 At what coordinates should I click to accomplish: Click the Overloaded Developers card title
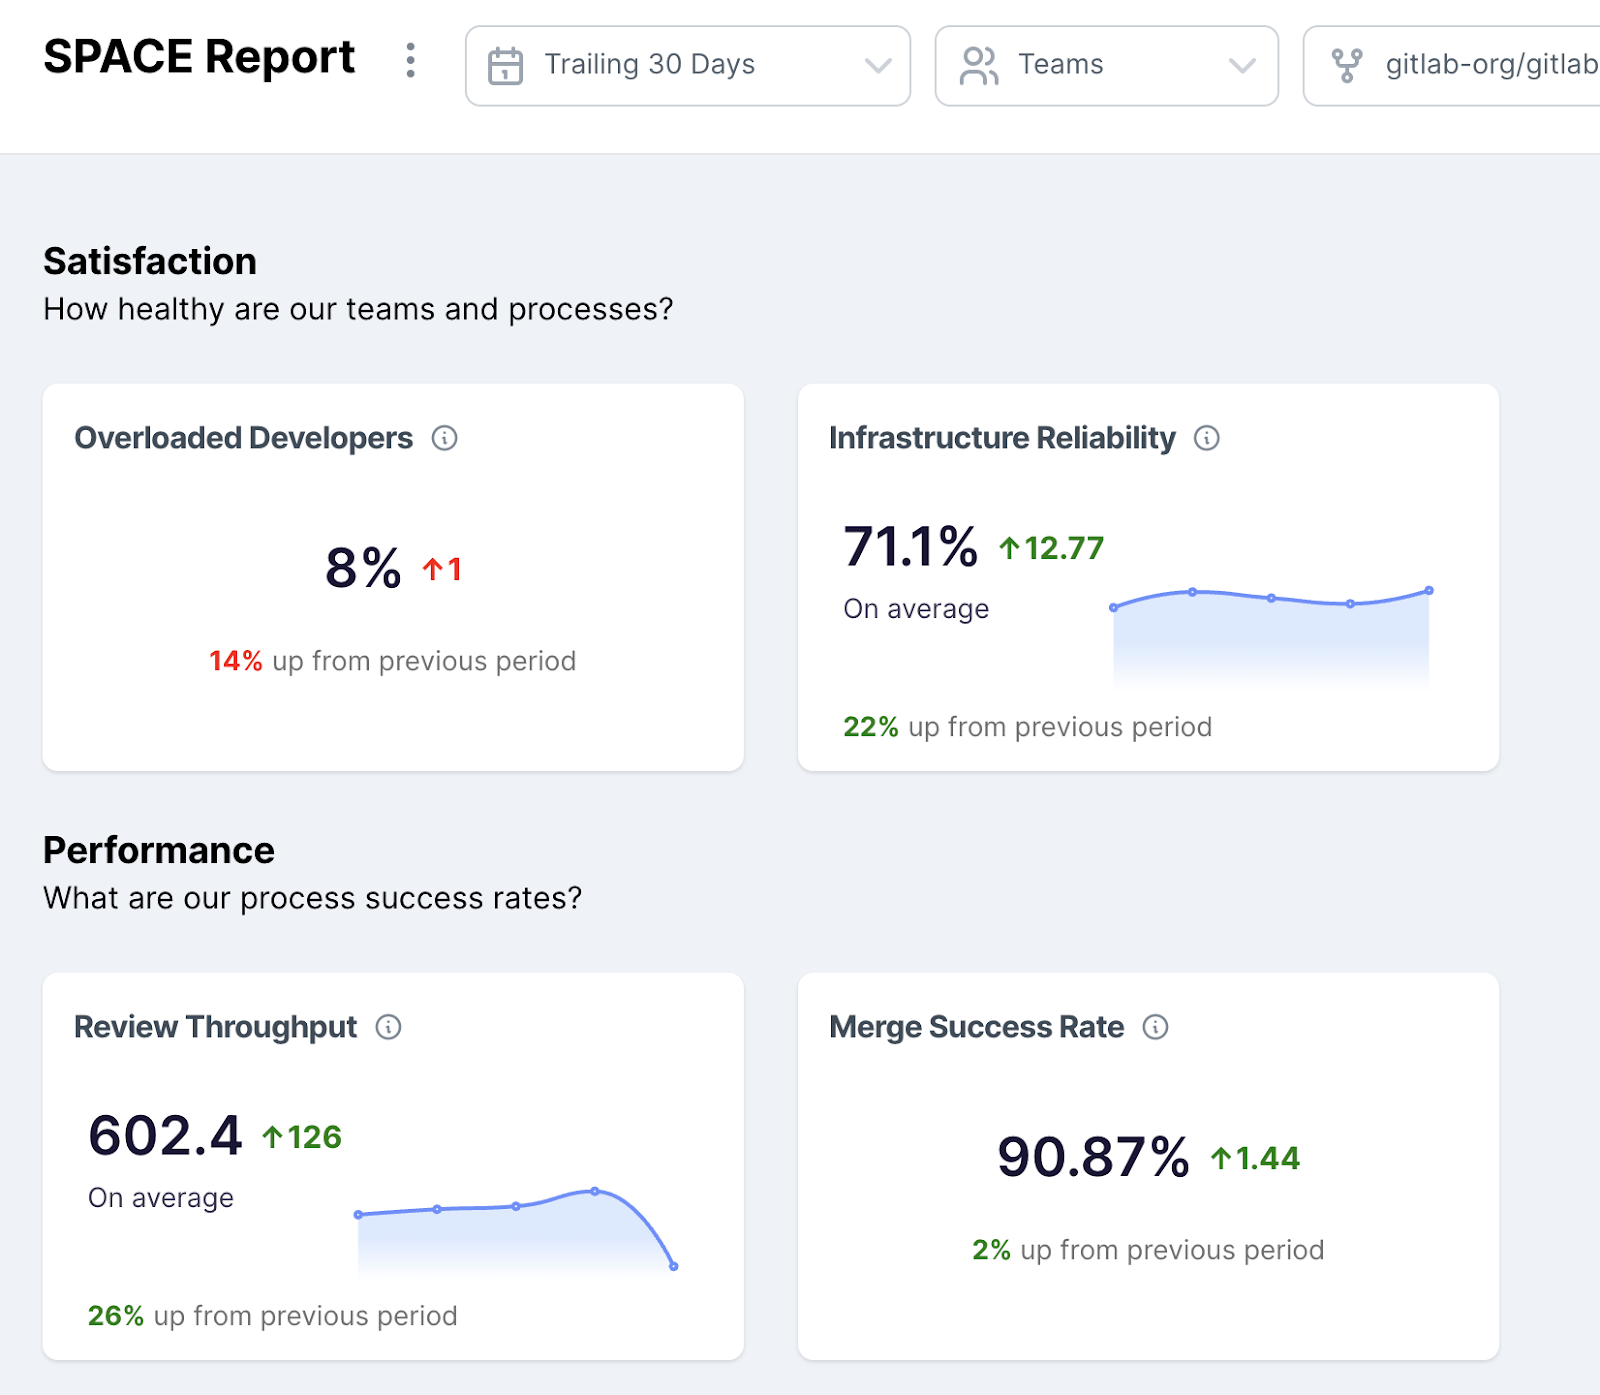pos(243,438)
